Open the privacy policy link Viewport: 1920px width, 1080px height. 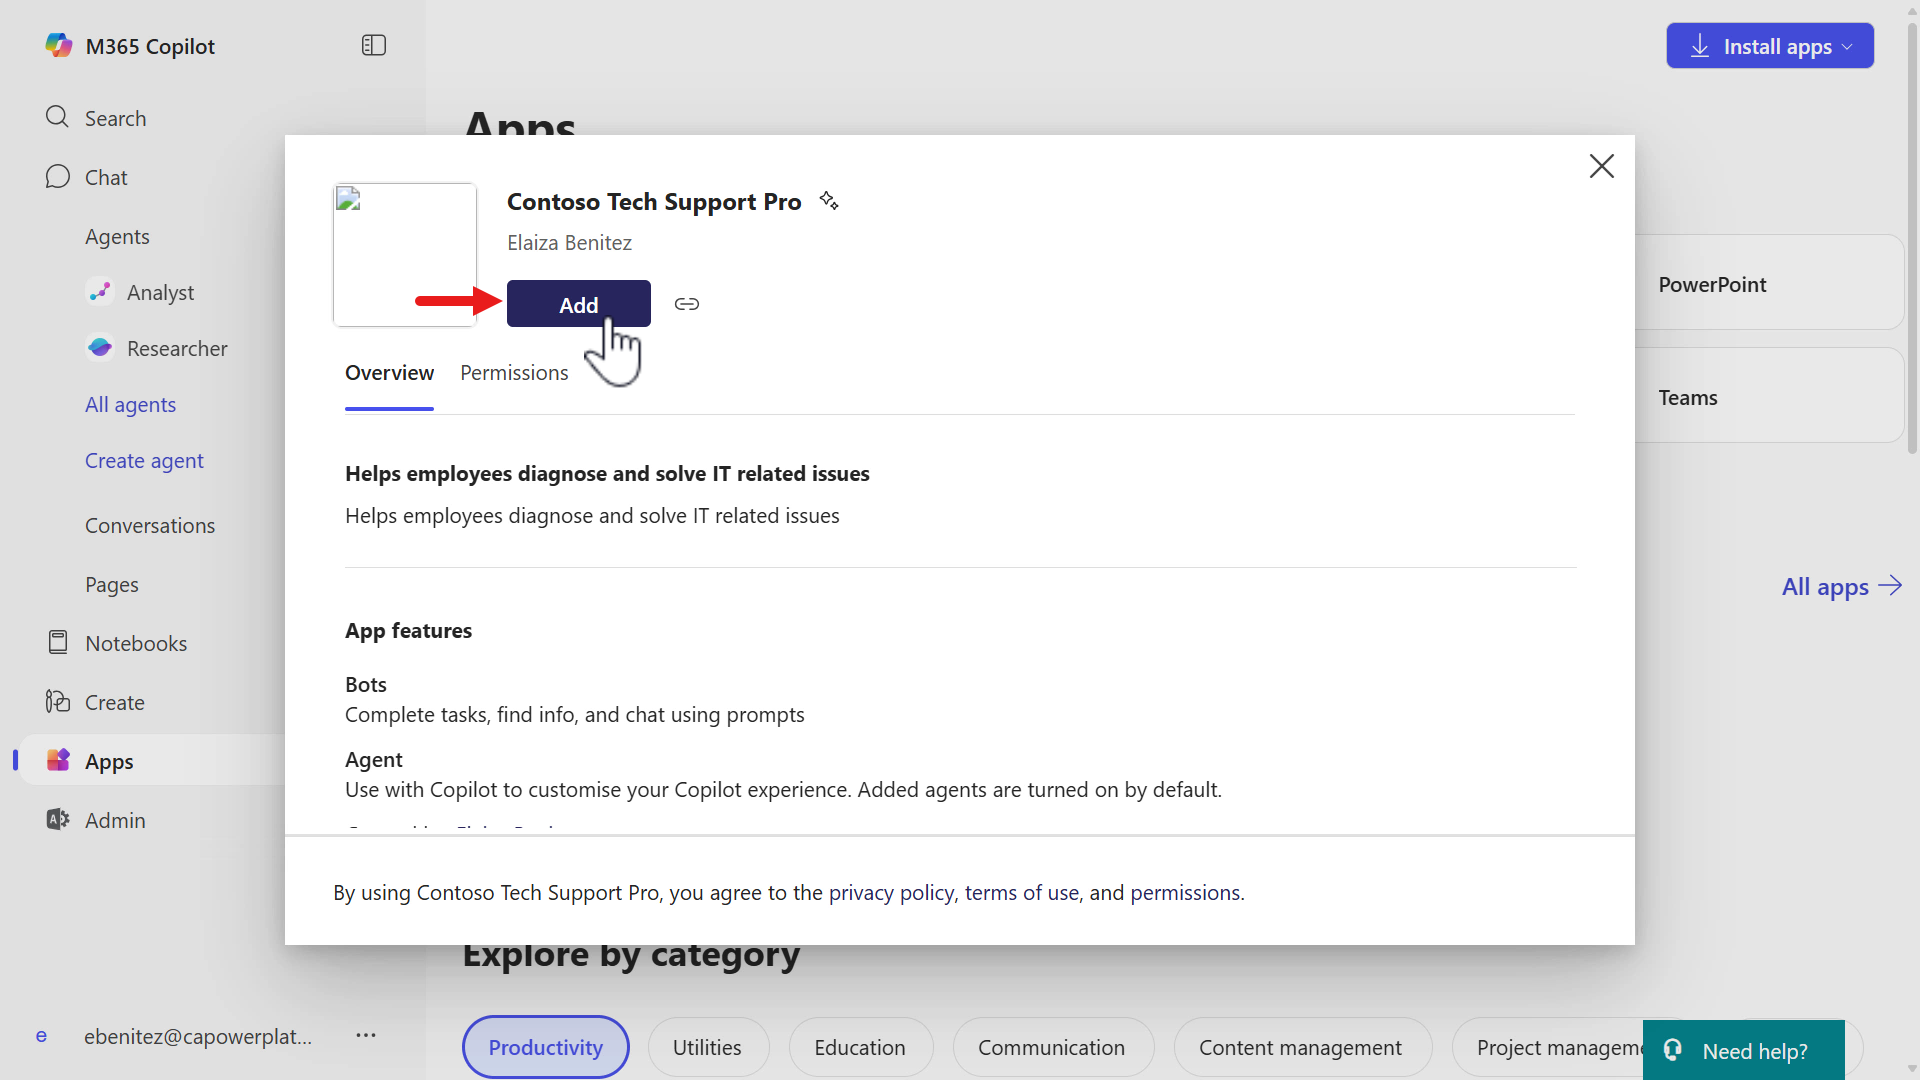[x=889, y=892]
